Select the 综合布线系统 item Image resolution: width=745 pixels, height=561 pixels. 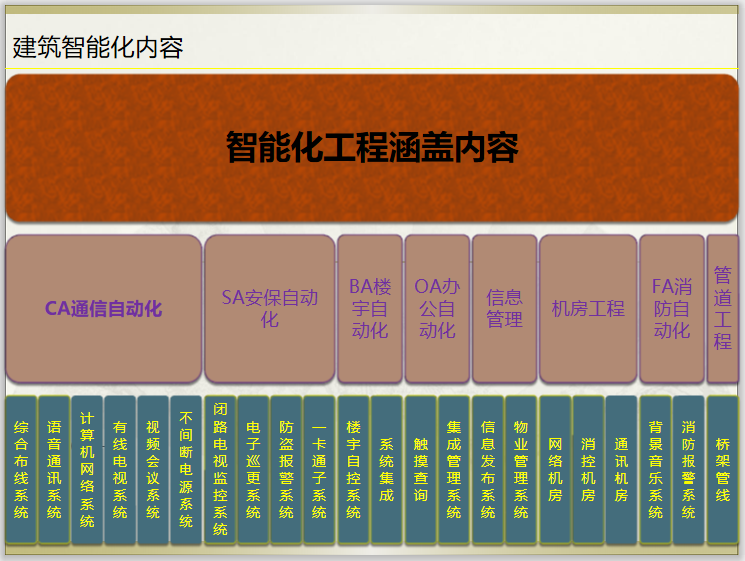(21, 469)
